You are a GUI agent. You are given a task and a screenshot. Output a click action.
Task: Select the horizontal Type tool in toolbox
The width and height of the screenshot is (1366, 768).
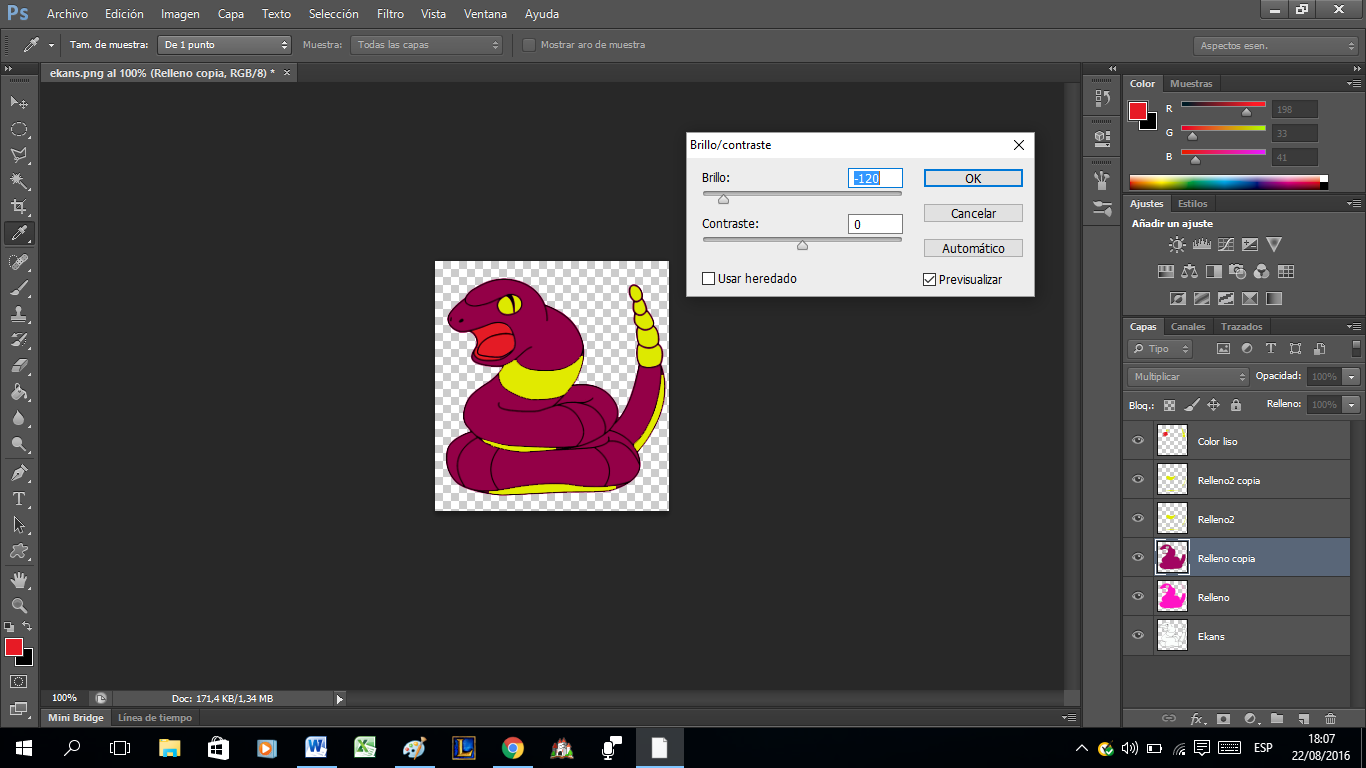click(18, 498)
